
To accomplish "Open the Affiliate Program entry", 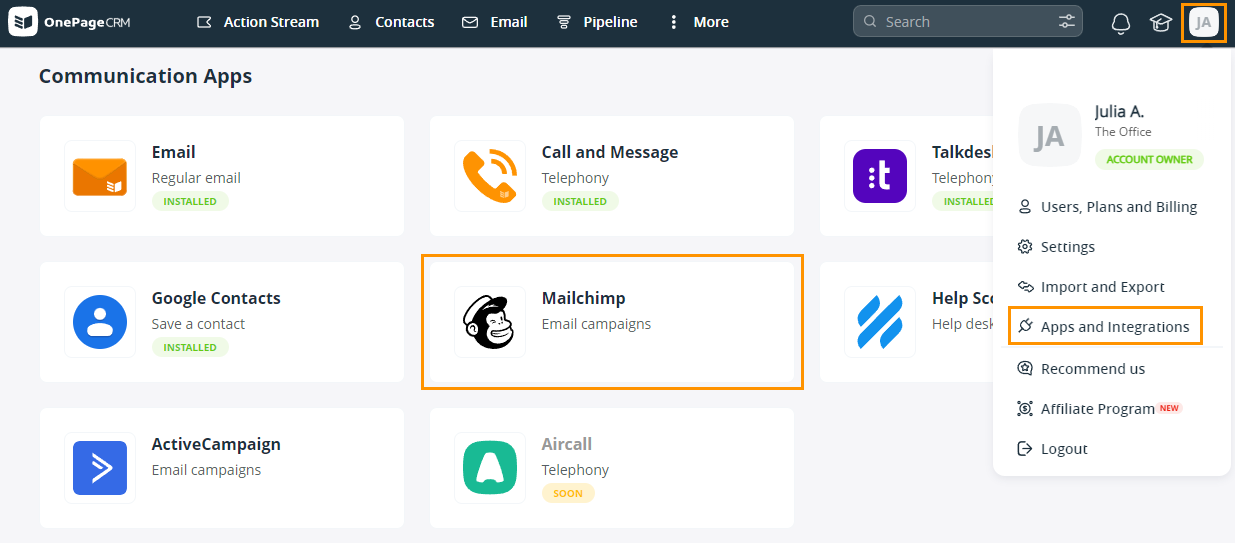I will click(x=1098, y=409).
